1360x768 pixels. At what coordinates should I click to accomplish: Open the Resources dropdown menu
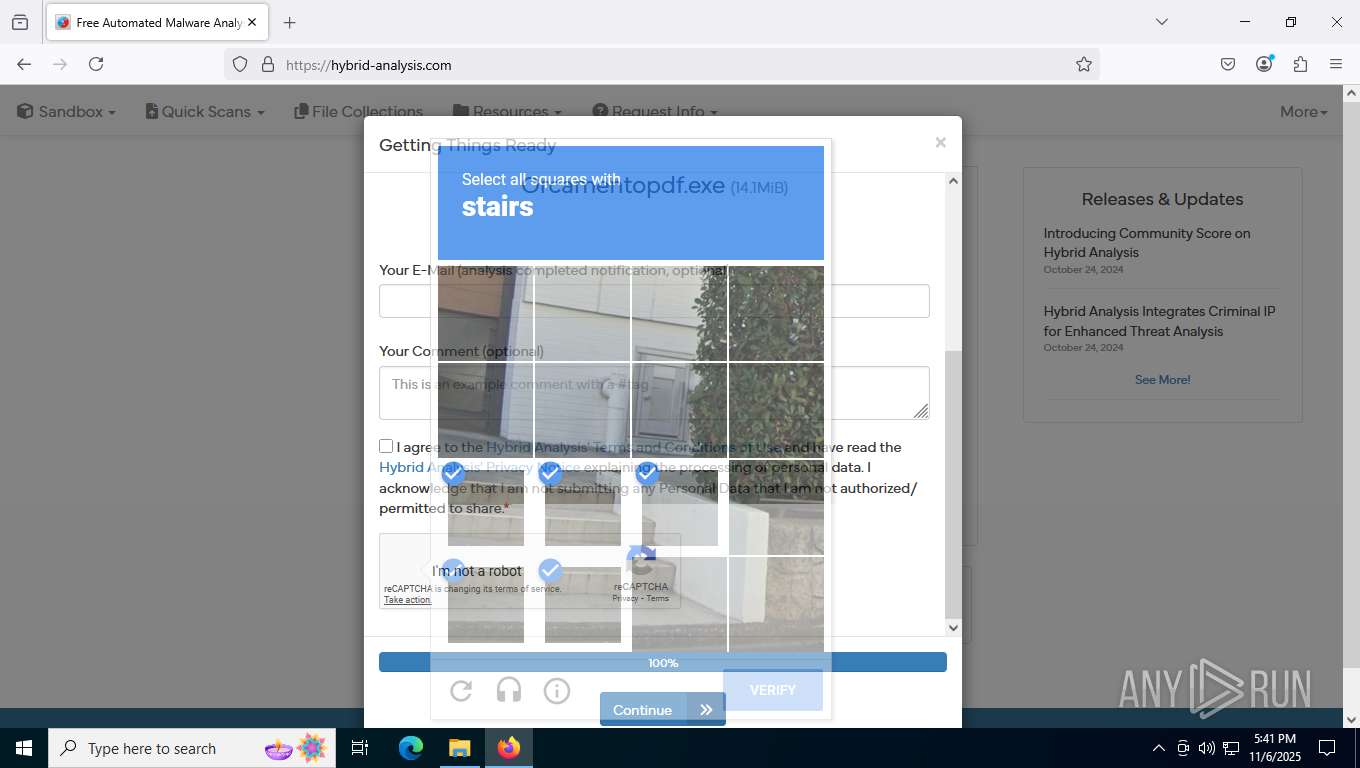pyautogui.click(x=507, y=112)
